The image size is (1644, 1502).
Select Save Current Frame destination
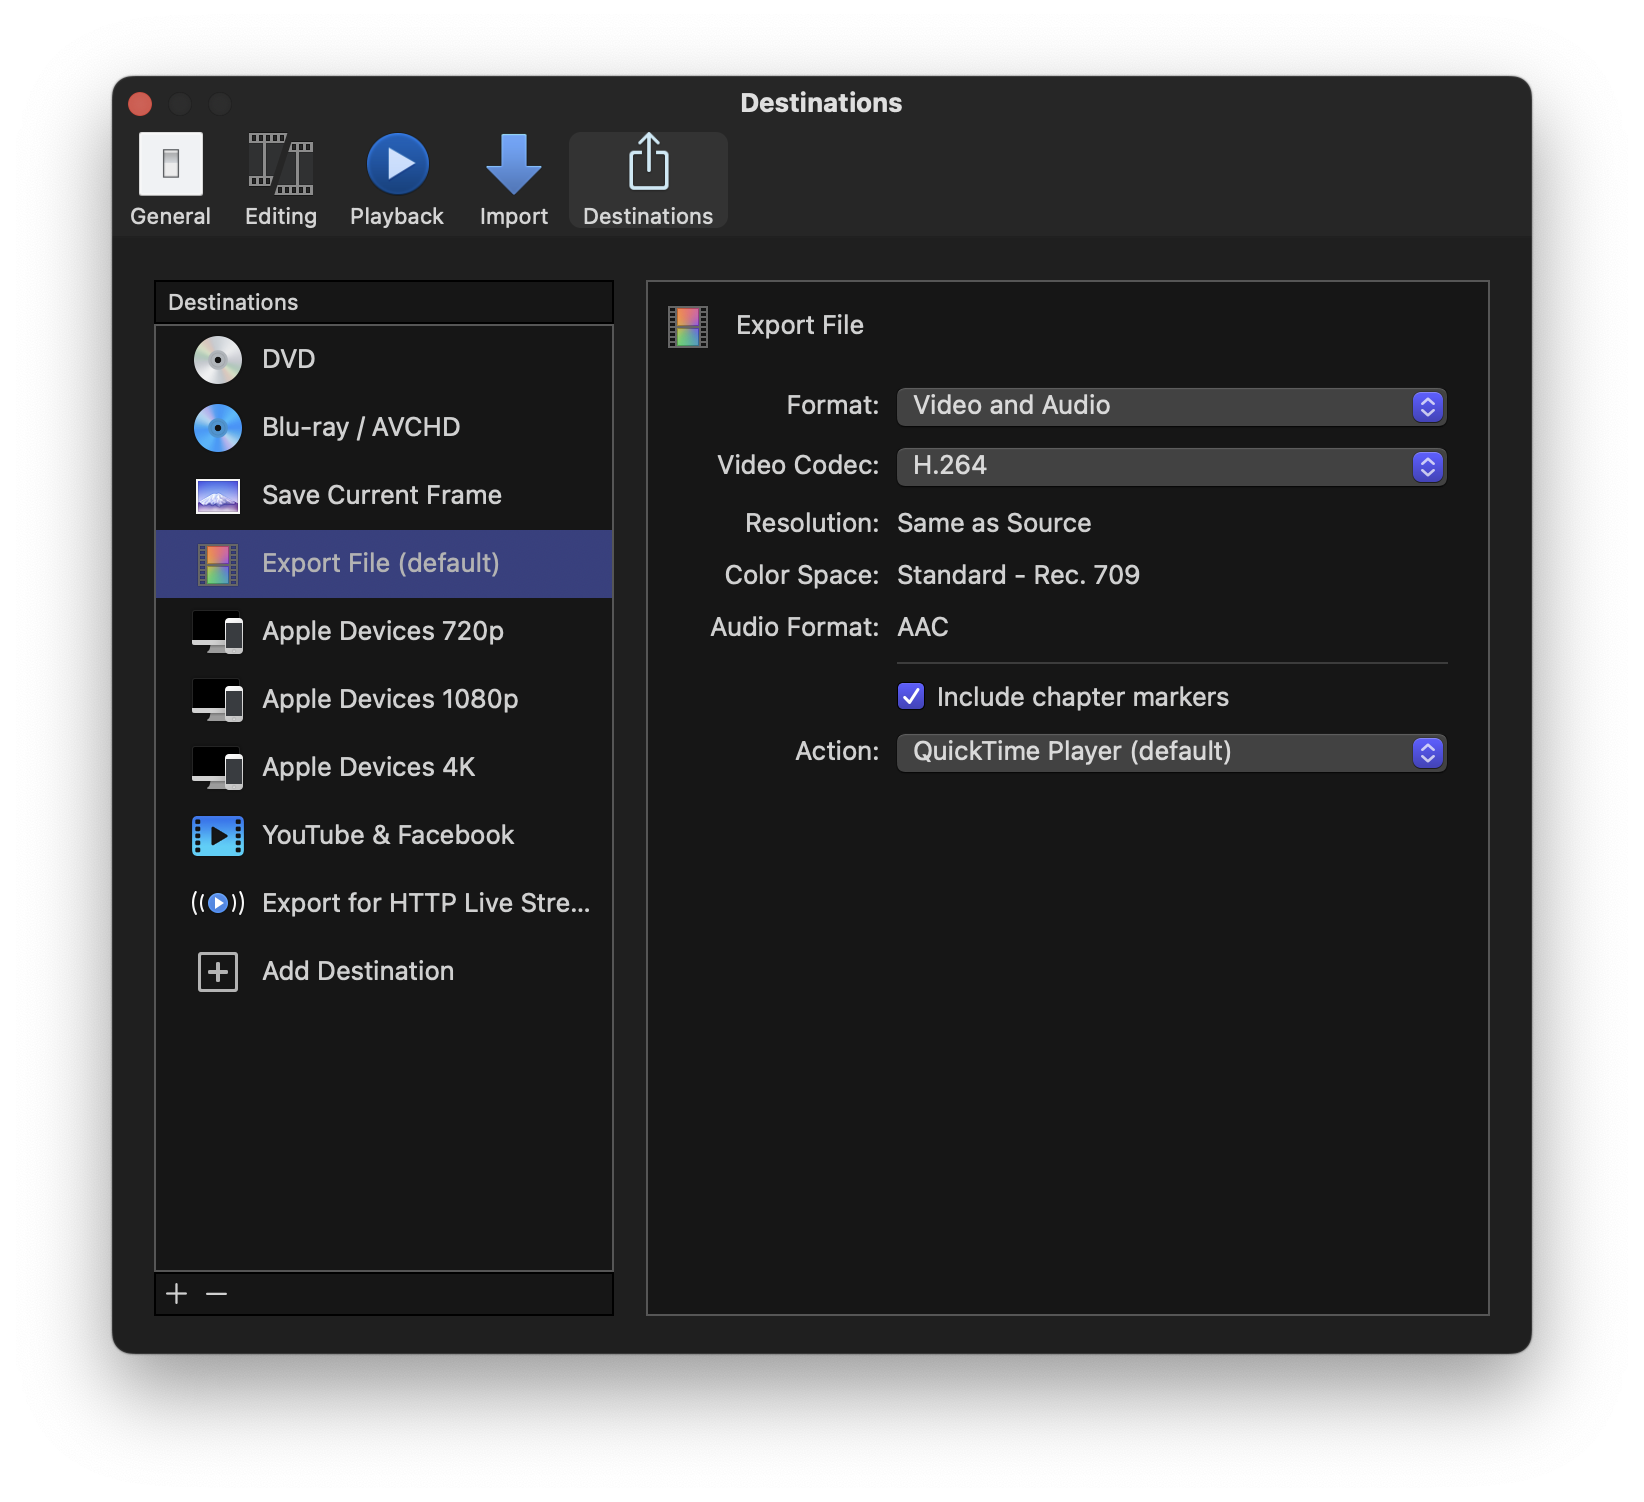click(x=384, y=496)
